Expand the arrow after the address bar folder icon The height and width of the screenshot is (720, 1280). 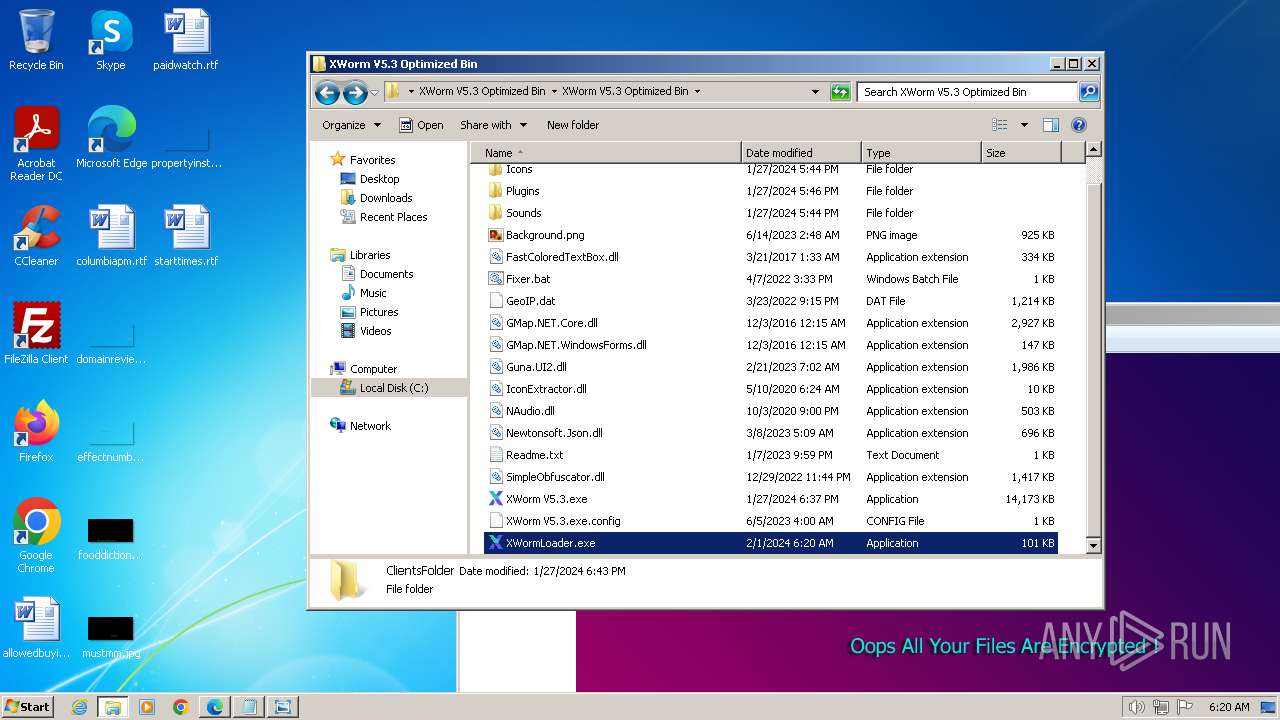coord(411,92)
